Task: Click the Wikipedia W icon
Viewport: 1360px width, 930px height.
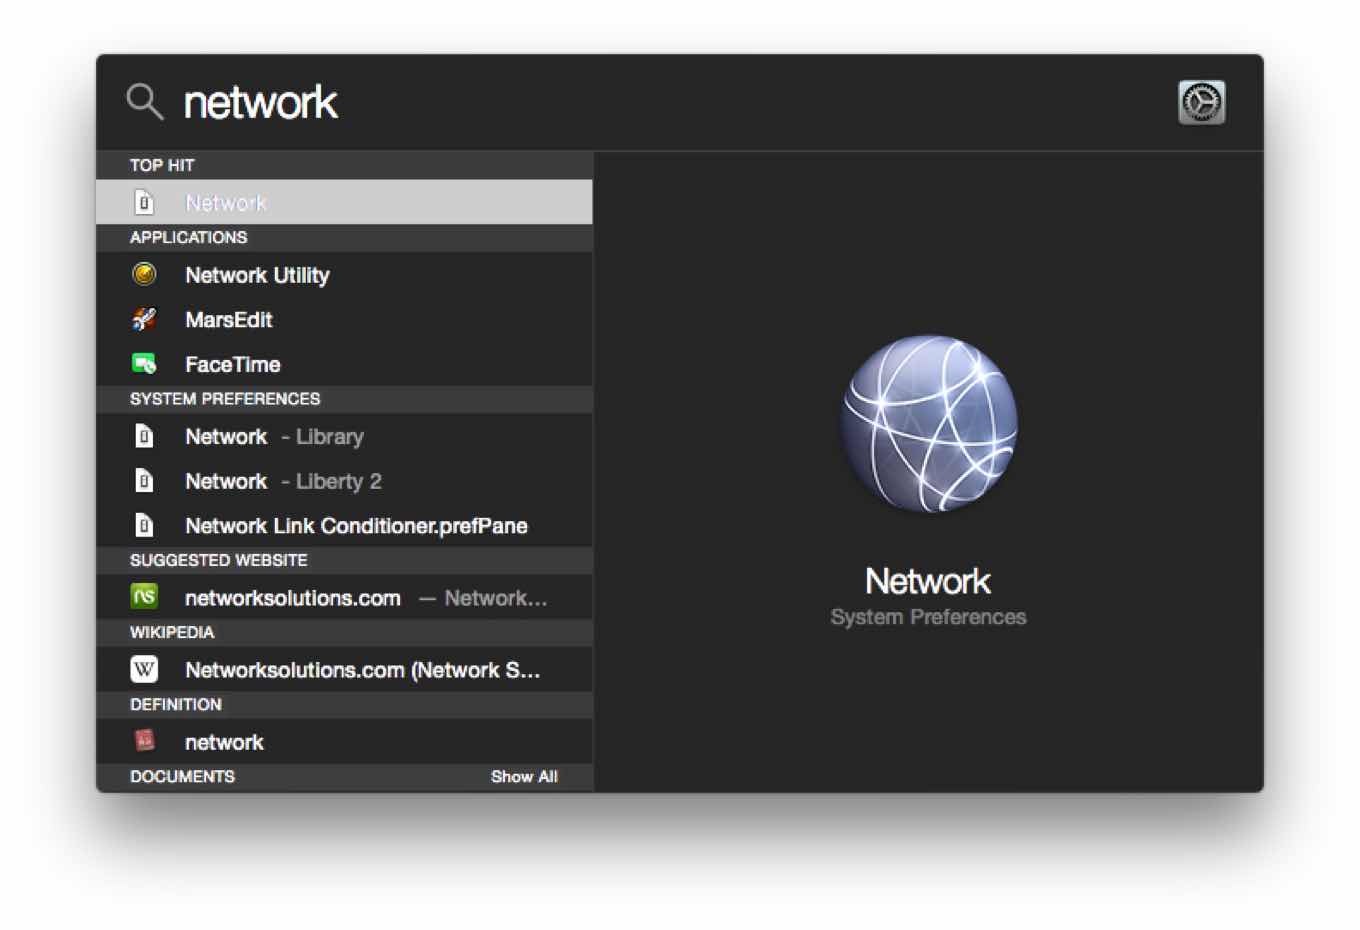Action: [144, 669]
